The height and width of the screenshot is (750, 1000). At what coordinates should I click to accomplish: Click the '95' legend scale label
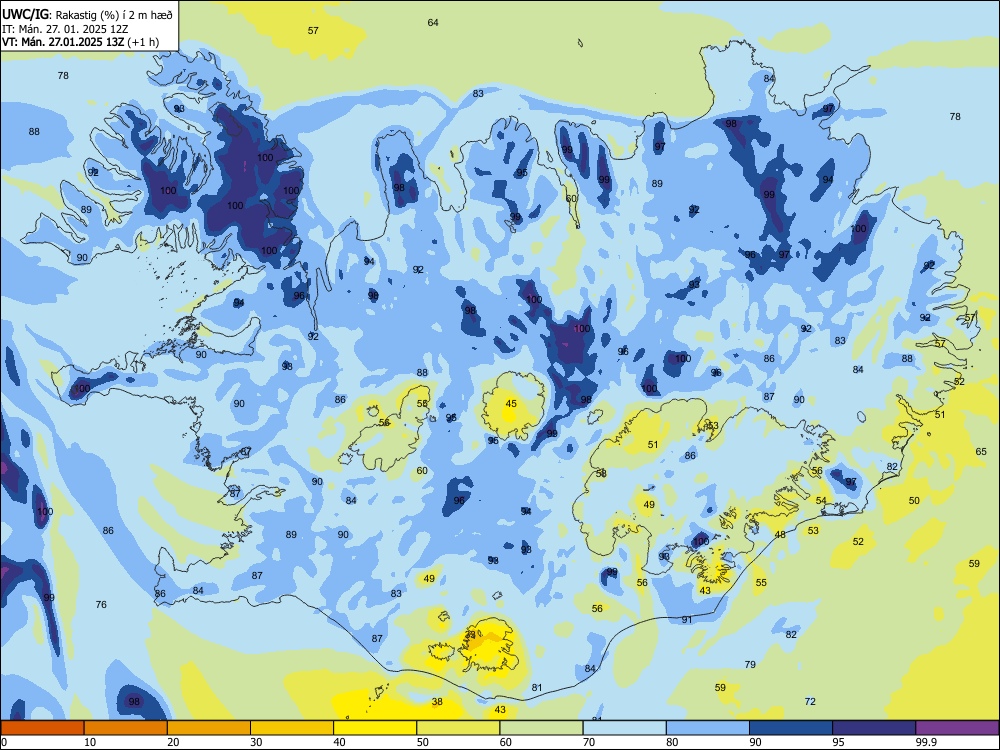838,742
